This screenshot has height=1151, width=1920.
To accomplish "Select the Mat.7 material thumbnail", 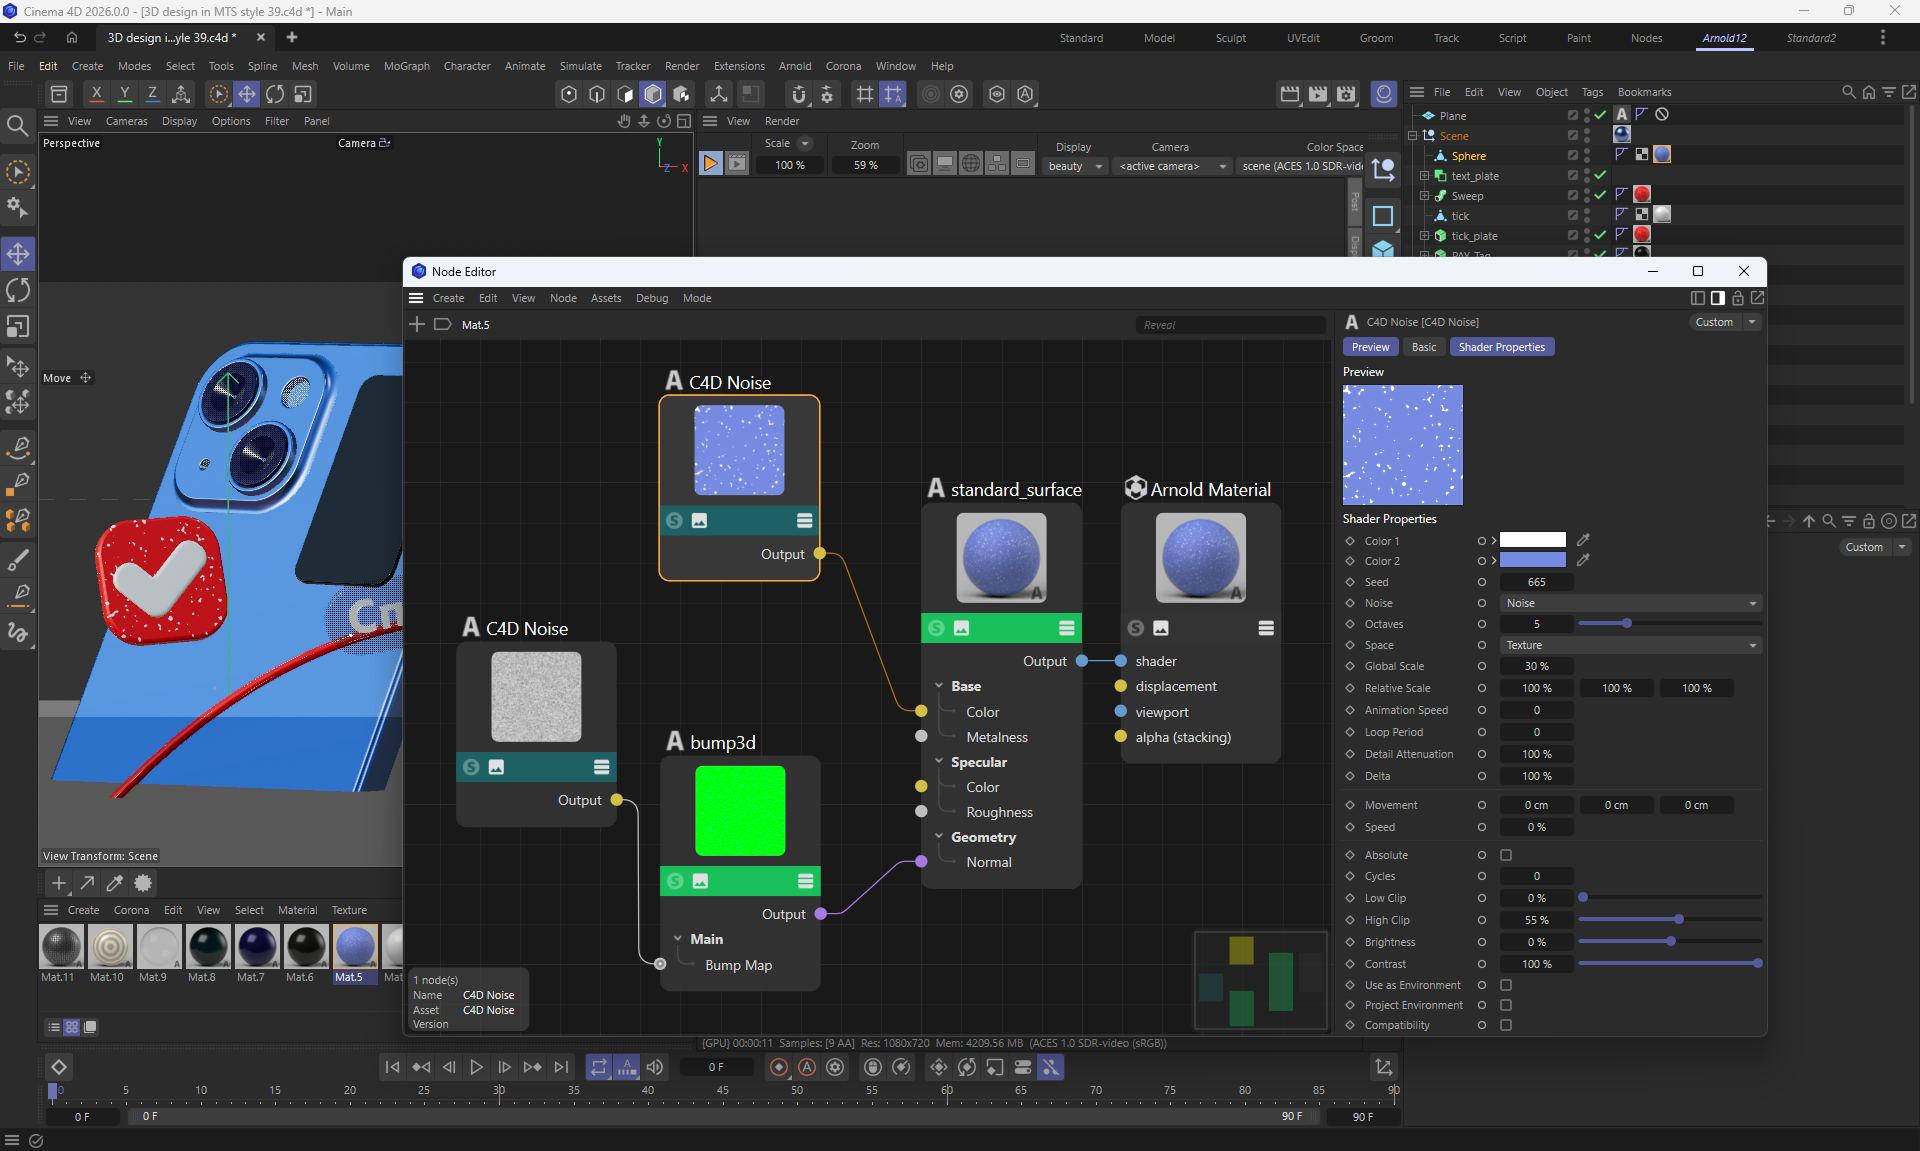I will pos(257,946).
